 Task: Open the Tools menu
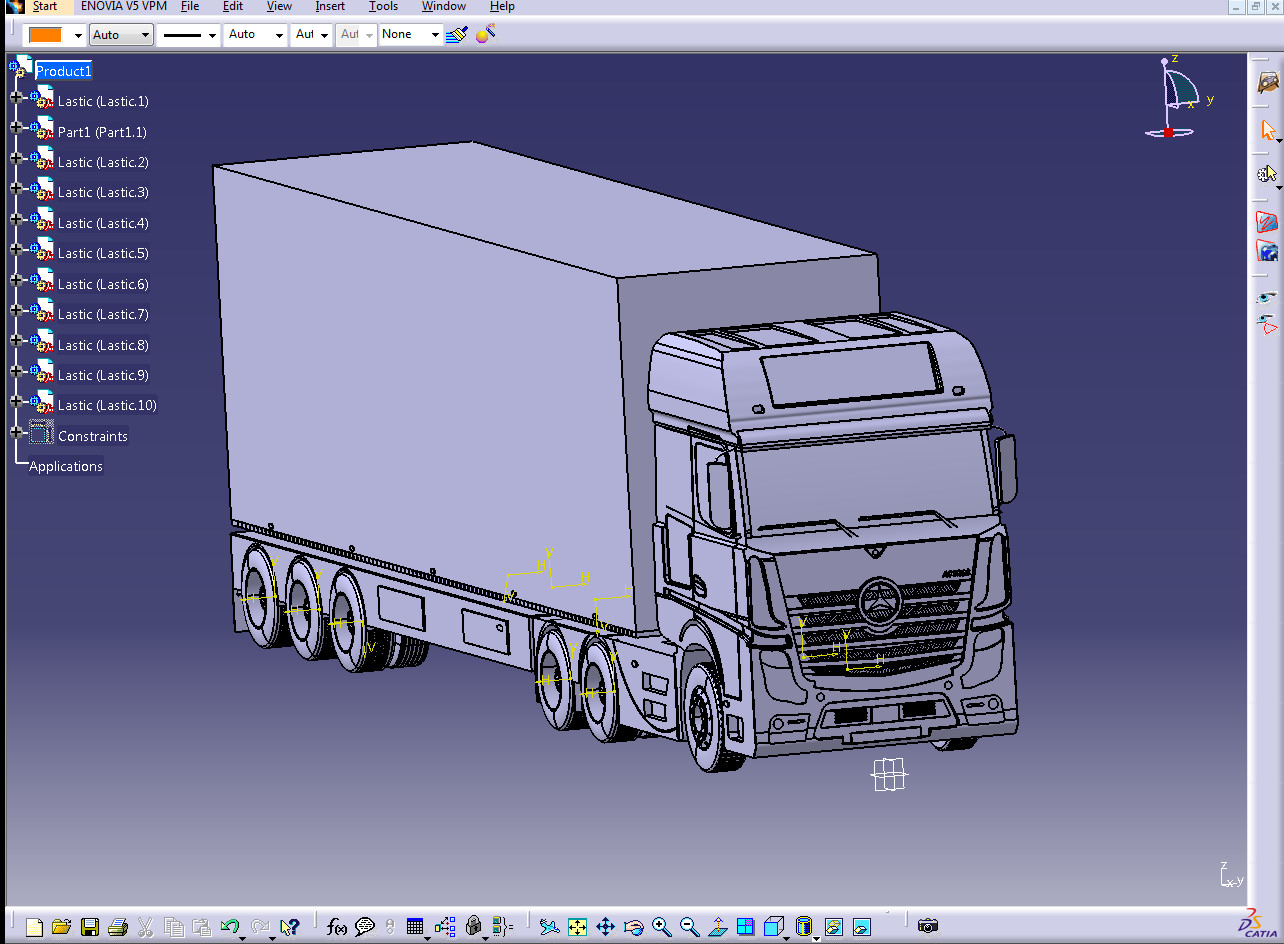tap(383, 6)
